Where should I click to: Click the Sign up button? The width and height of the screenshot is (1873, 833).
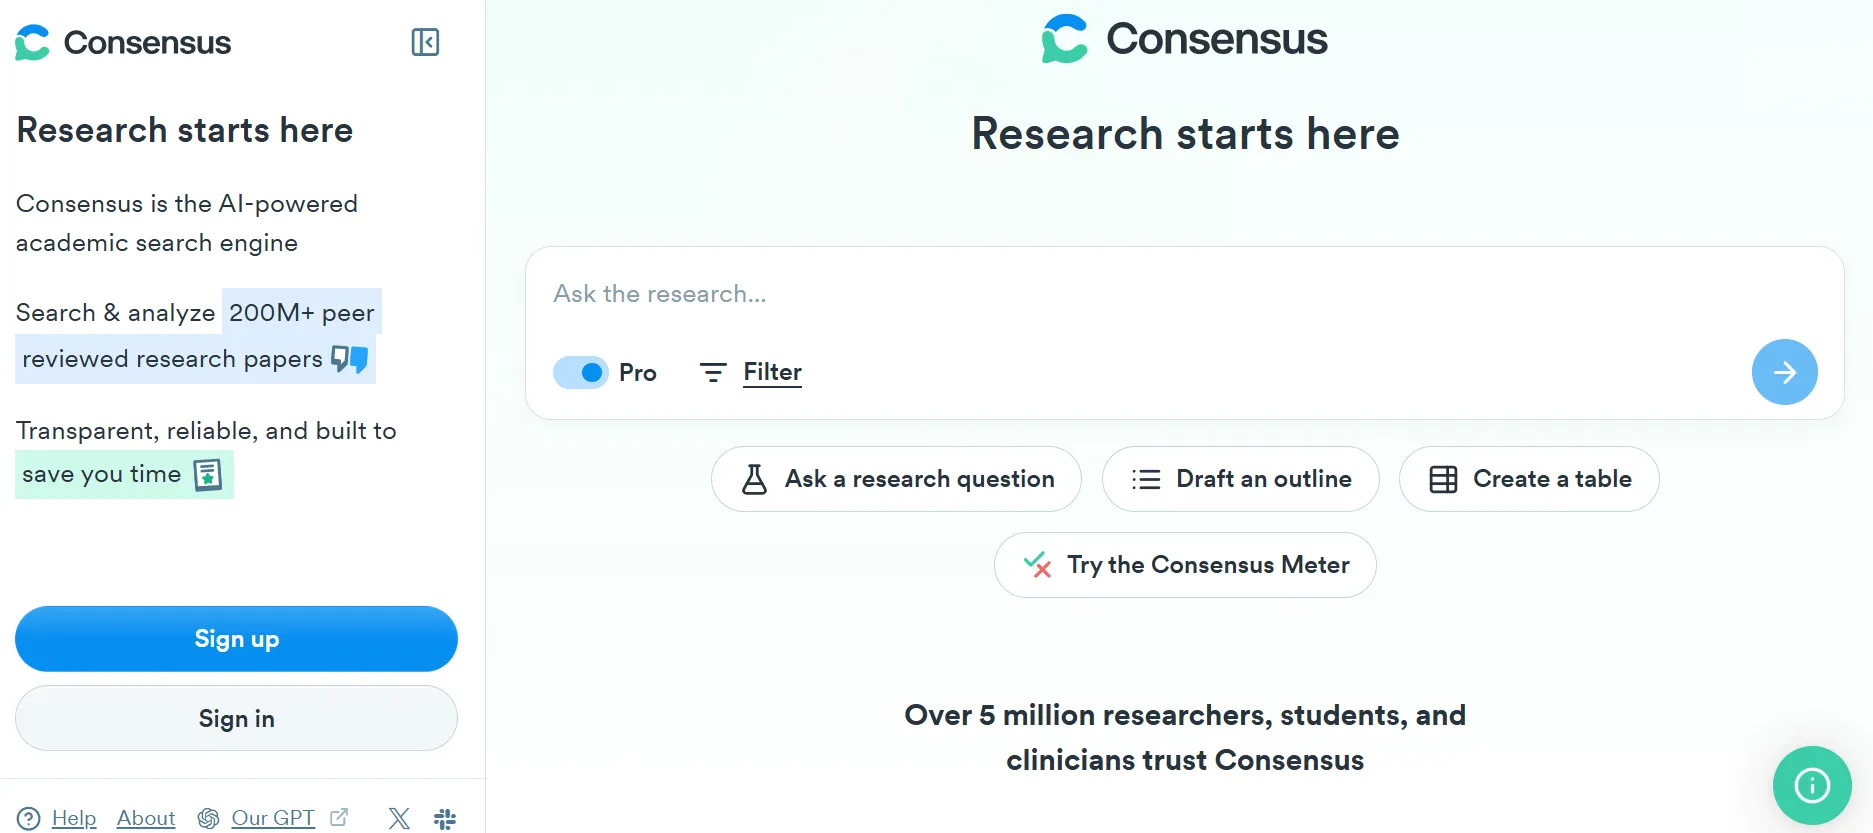click(236, 638)
